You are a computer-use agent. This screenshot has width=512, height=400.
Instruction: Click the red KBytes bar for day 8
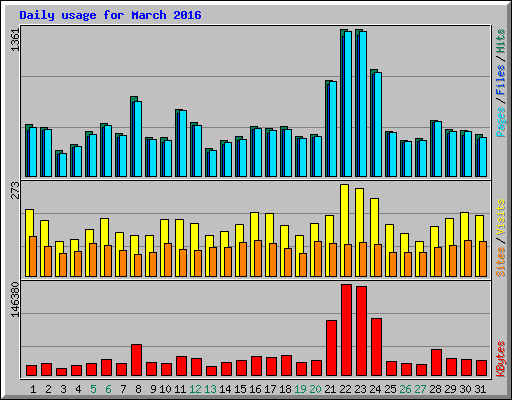(x=136, y=360)
